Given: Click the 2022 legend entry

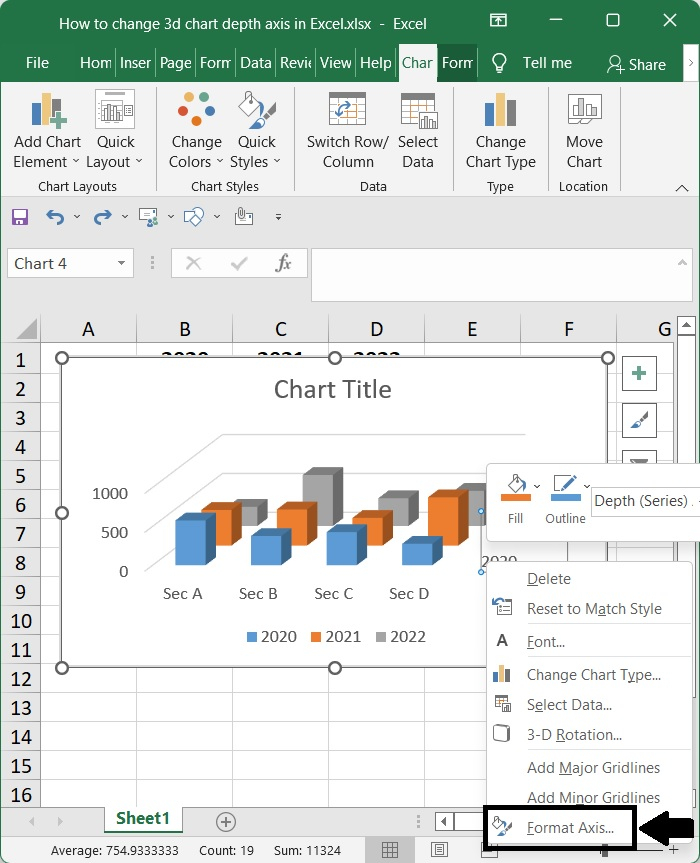Looking at the screenshot, I should click(x=401, y=637).
